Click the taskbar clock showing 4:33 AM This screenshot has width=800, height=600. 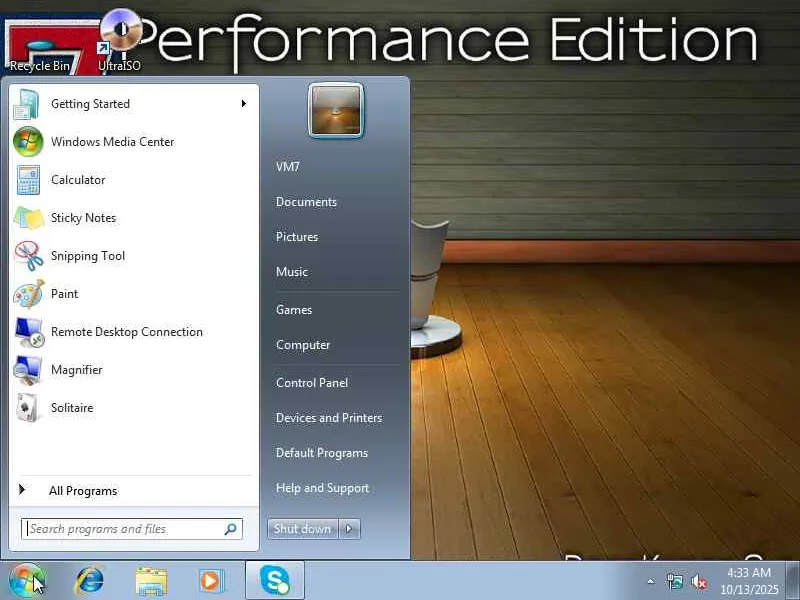point(749,581)
